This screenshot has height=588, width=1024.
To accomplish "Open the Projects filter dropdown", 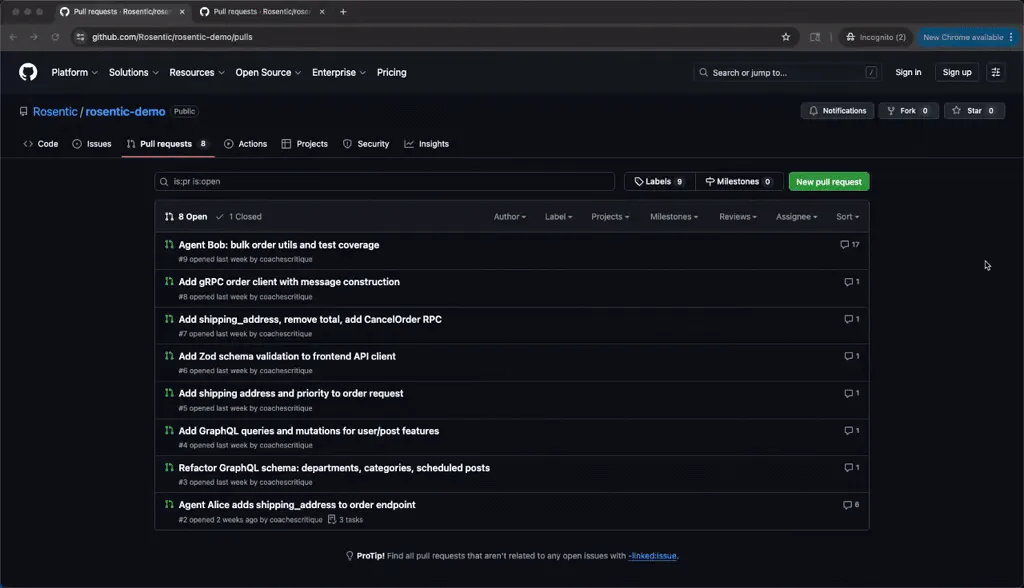I will [x=610, y=217].
